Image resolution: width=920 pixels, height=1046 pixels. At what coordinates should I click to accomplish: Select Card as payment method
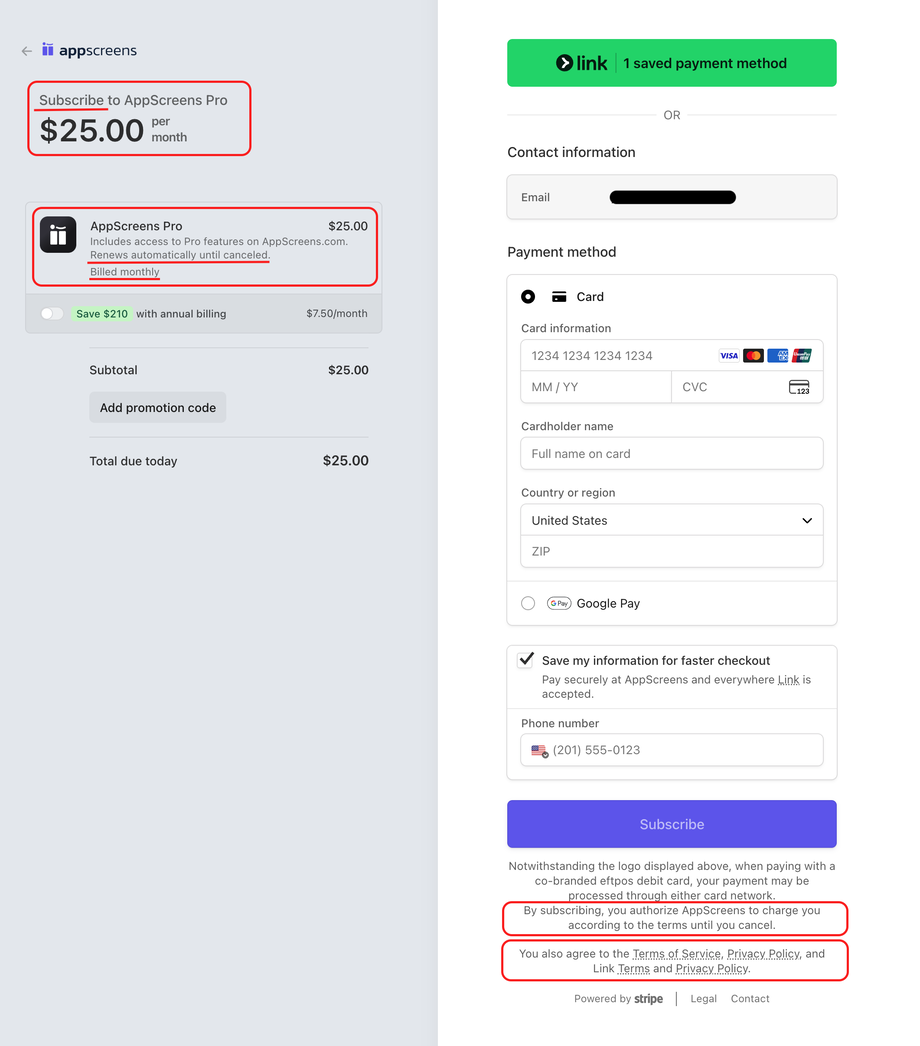click(x=528, y=296)
